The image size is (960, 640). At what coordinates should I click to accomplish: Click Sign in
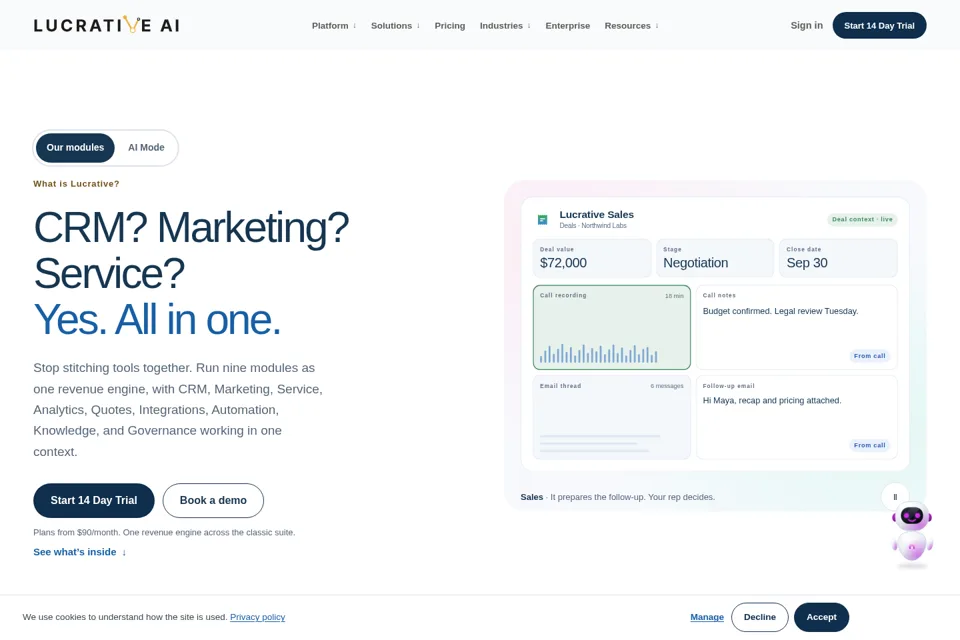click(806, 25)
